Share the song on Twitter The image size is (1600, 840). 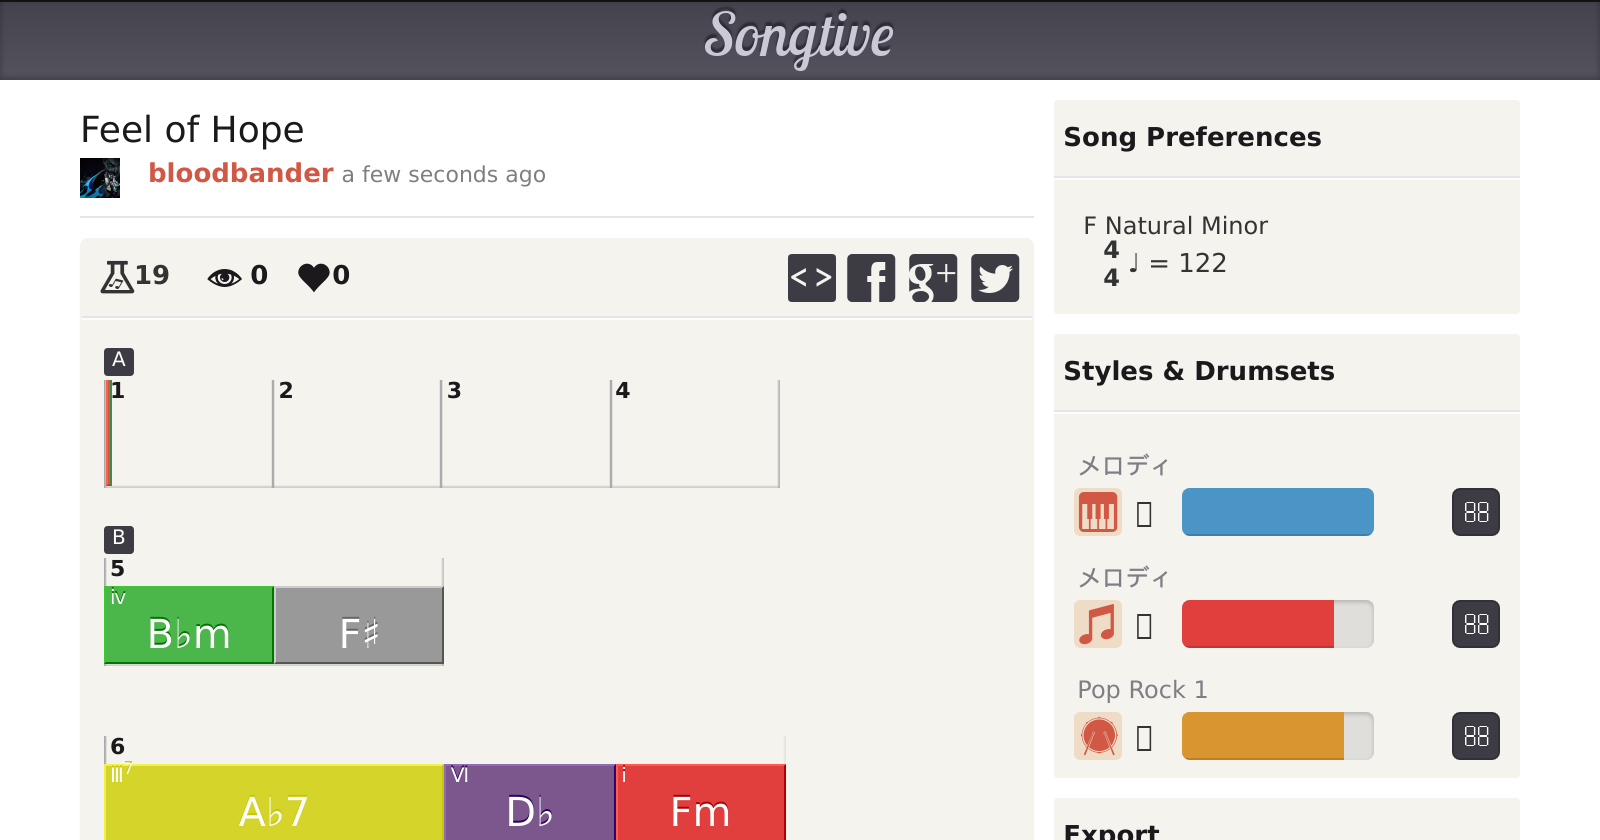(995, 277)
